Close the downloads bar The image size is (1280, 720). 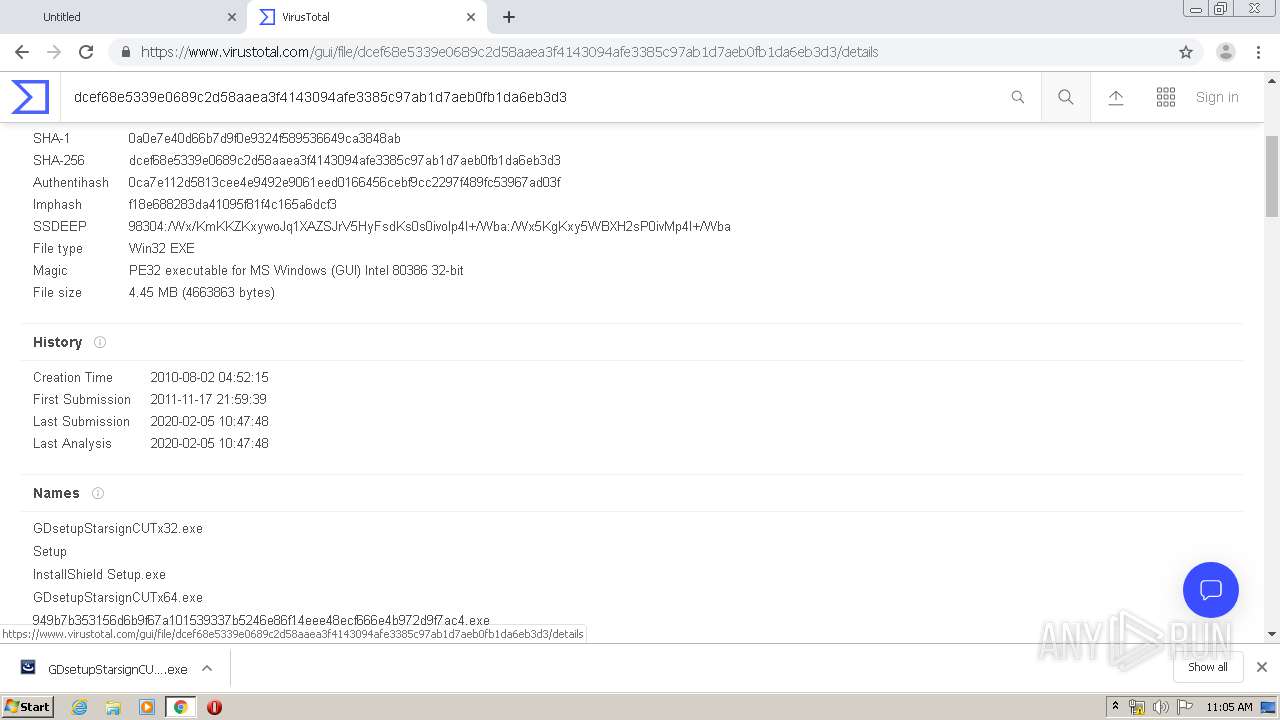point(1262,667)
